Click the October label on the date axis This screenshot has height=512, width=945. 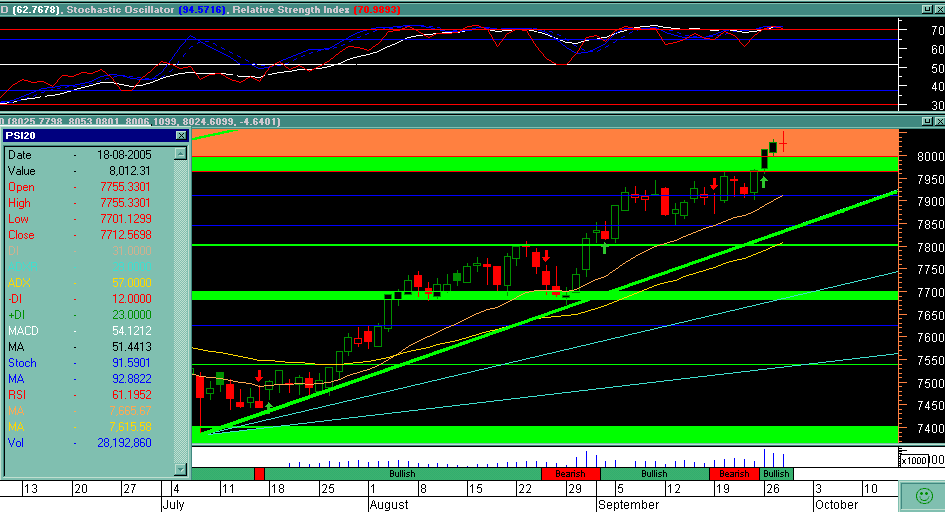pos(836,505)
